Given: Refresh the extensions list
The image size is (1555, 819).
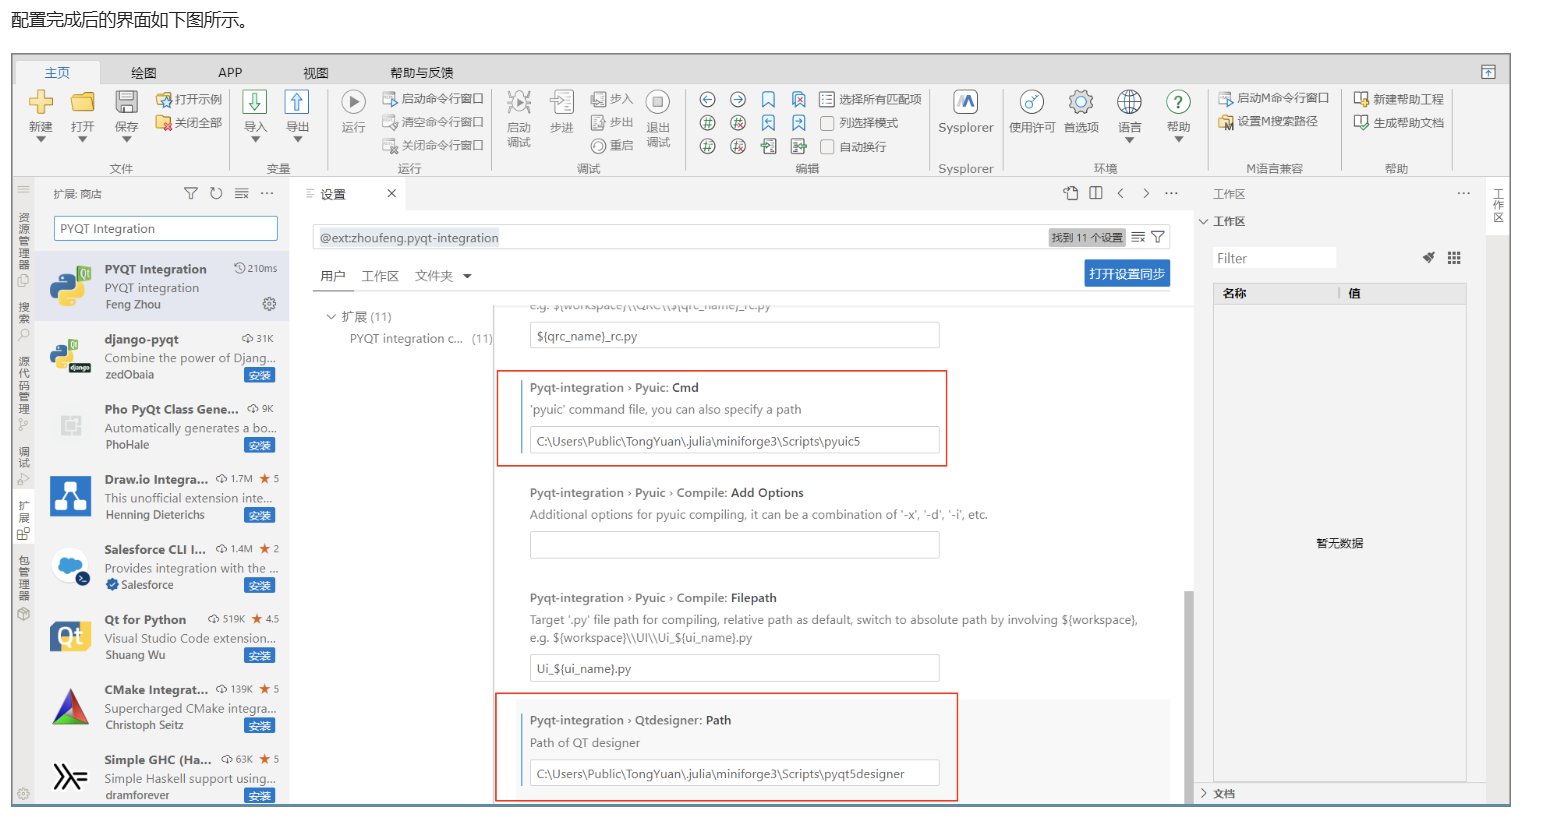Looking at the screenshot, I should click(216, 193).
